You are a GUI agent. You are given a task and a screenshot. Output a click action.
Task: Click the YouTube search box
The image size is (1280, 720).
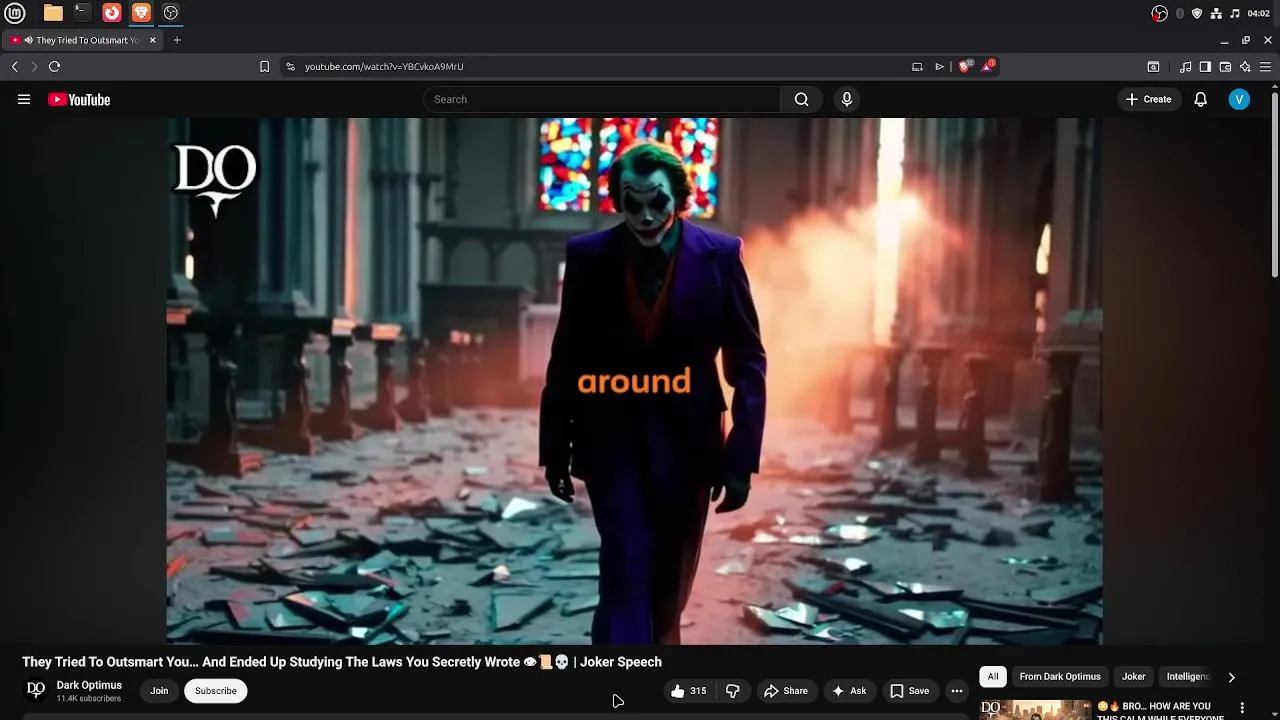pos(602,99)
